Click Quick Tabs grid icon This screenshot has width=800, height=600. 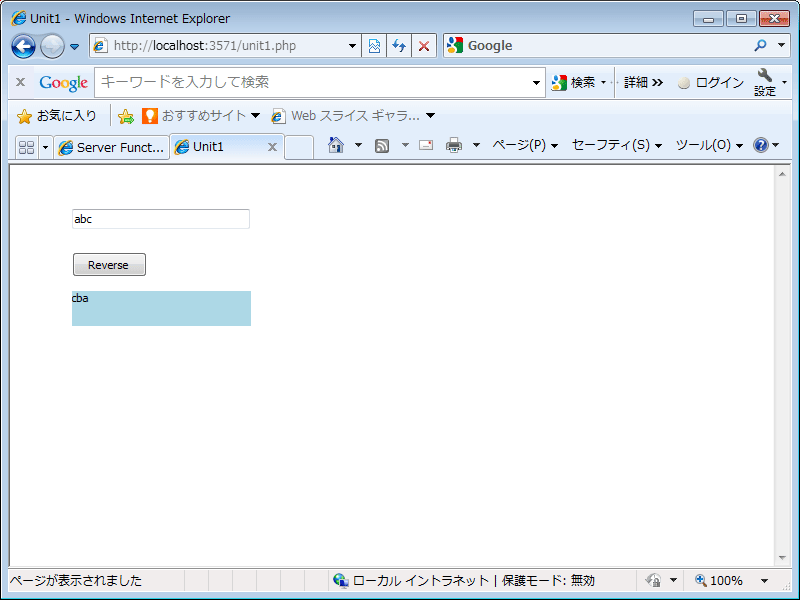26,147
